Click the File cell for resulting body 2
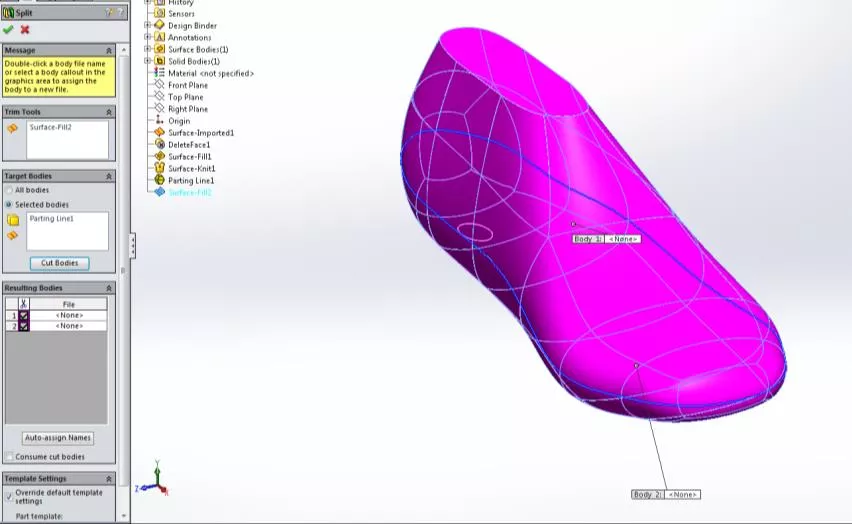 [x=69, y=326]
